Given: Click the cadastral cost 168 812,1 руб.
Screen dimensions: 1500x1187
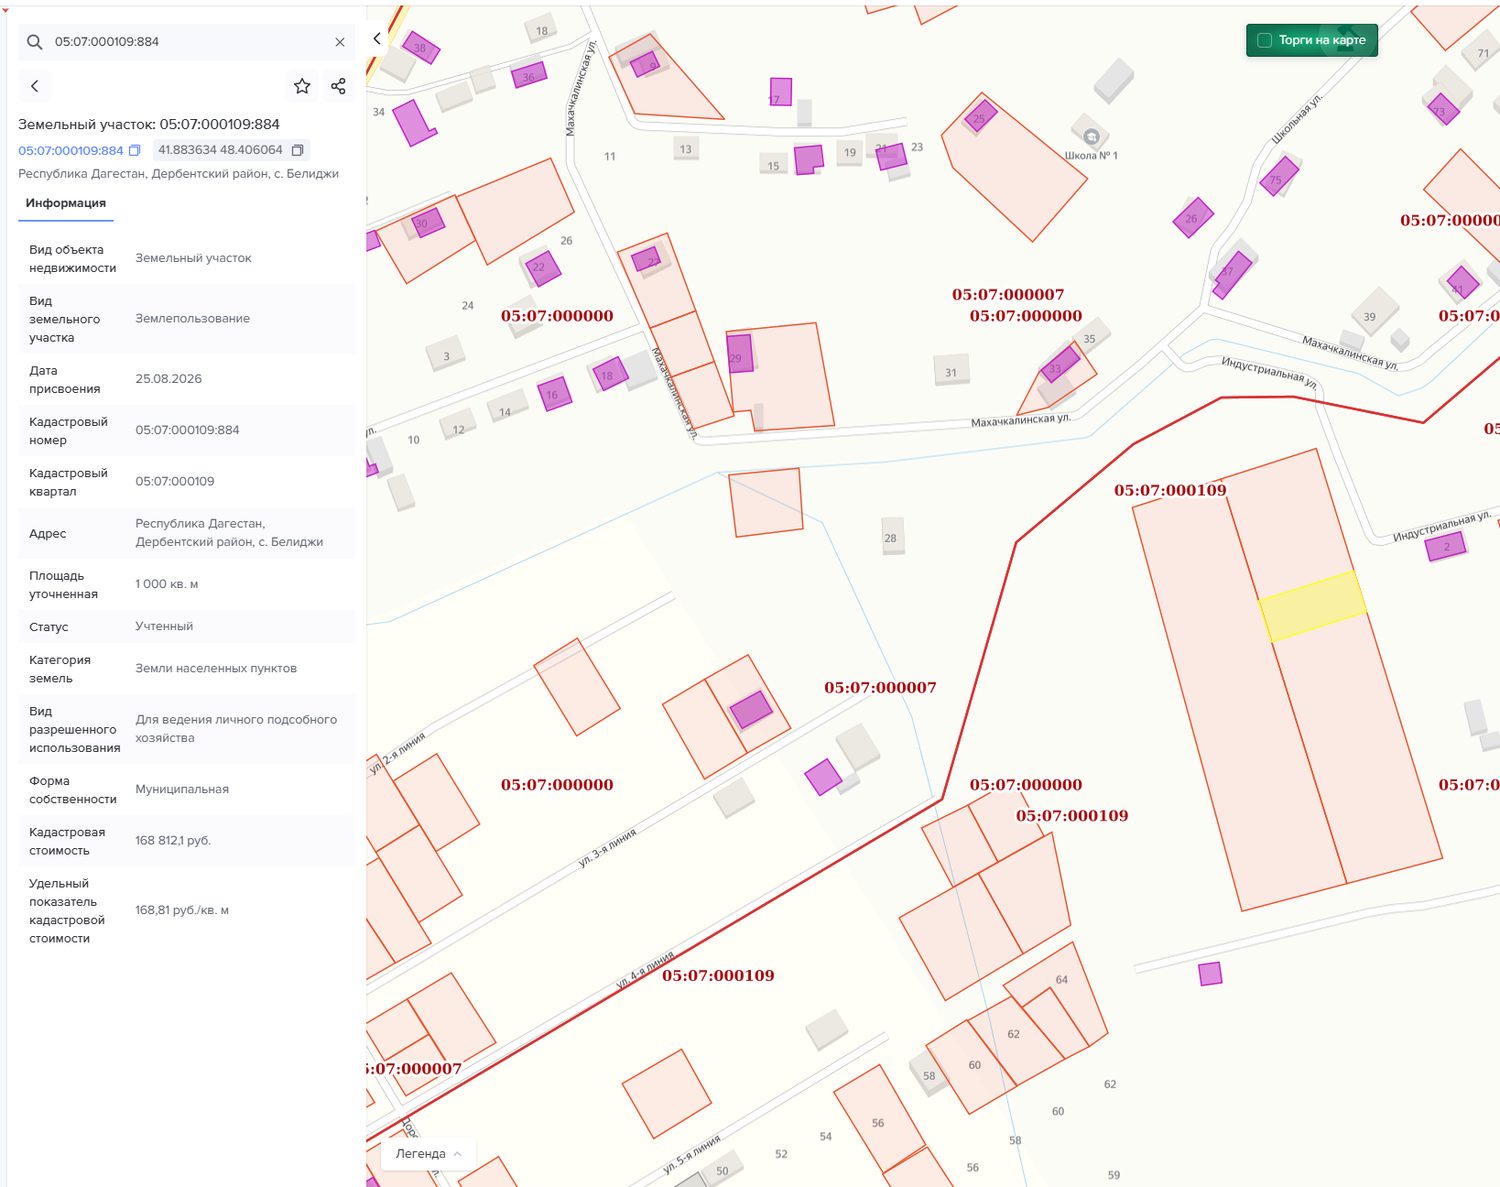Looking at the screenshot, I should tap(173, 841).
